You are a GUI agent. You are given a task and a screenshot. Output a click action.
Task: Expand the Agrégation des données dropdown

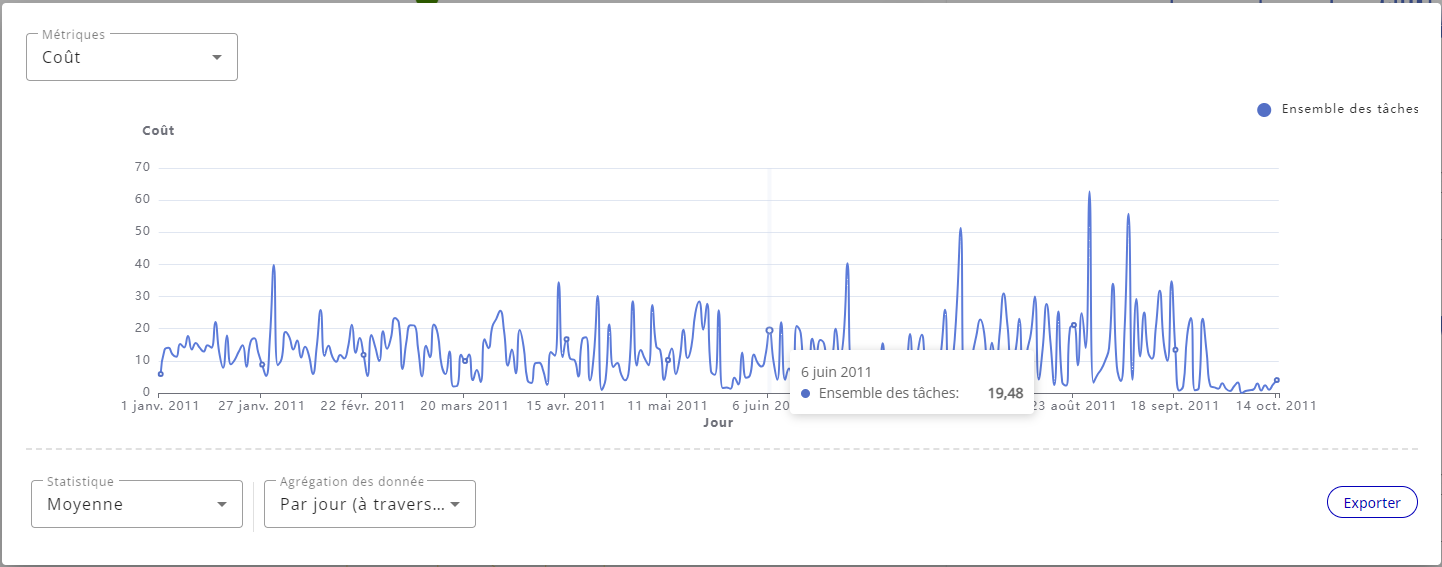click(x=360, y=505)
